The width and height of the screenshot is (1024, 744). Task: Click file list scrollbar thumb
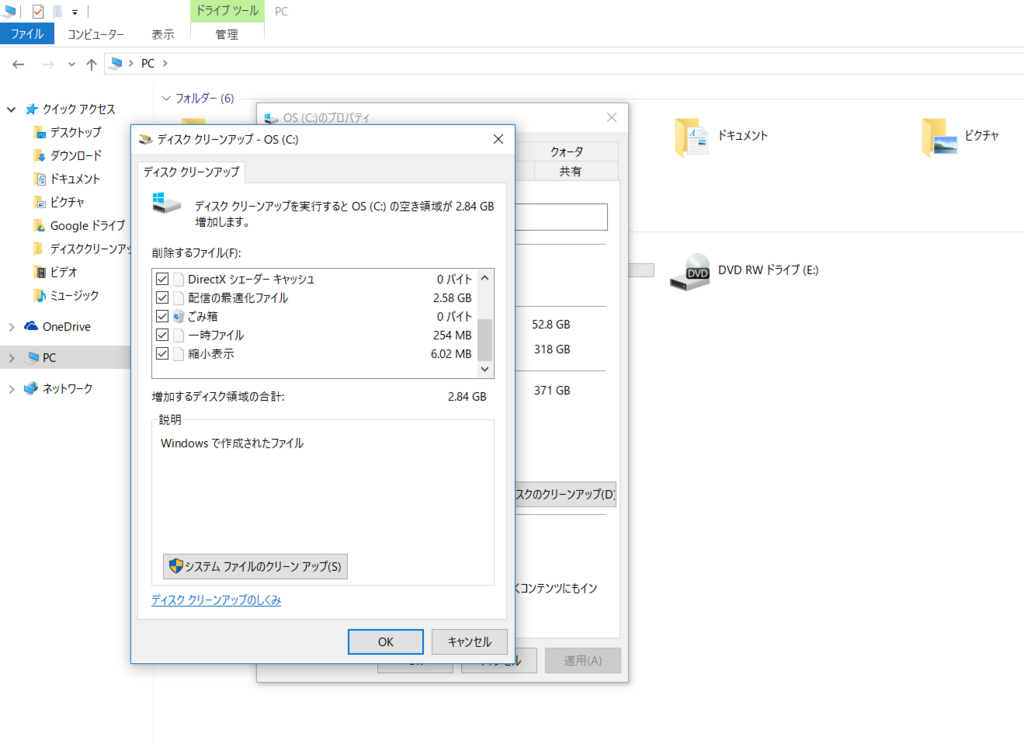click(x=485, y=340)
